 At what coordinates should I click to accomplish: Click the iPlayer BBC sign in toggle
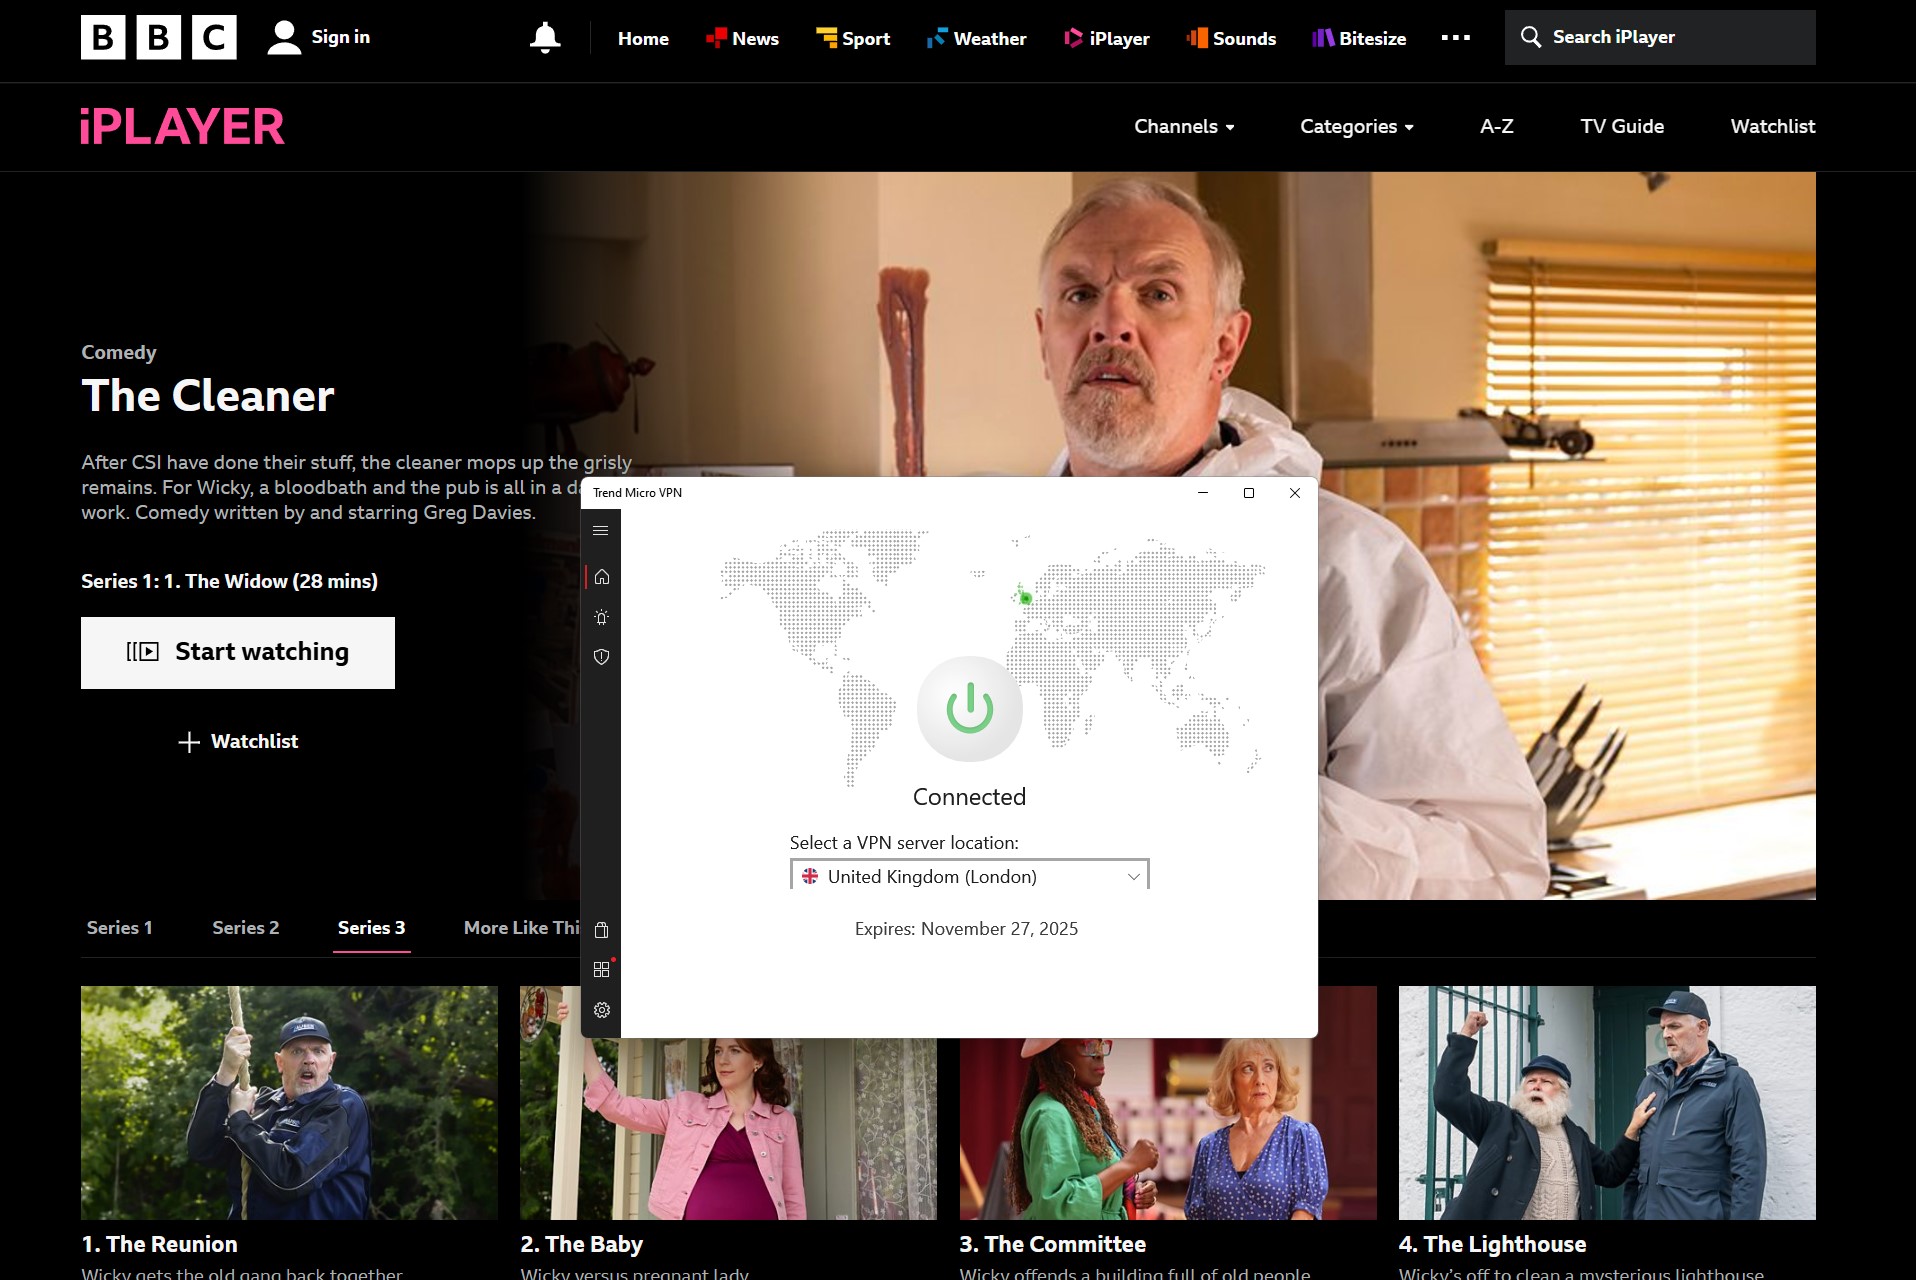tap(316, 36)
